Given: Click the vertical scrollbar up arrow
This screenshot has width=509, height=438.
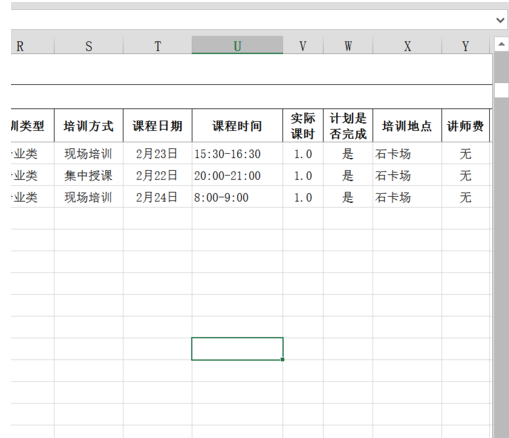Looking at the screenshot, I should click(501, 44).
